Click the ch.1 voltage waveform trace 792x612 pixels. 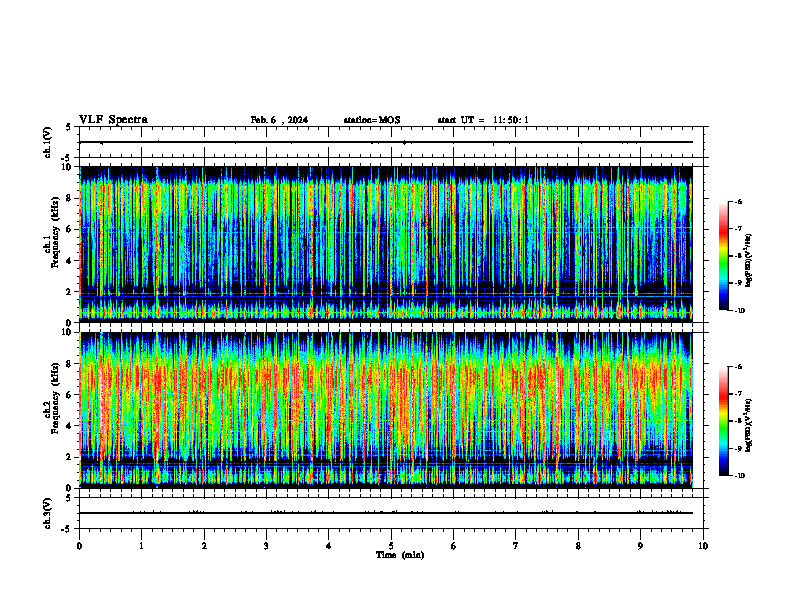[x=386, y=142]
